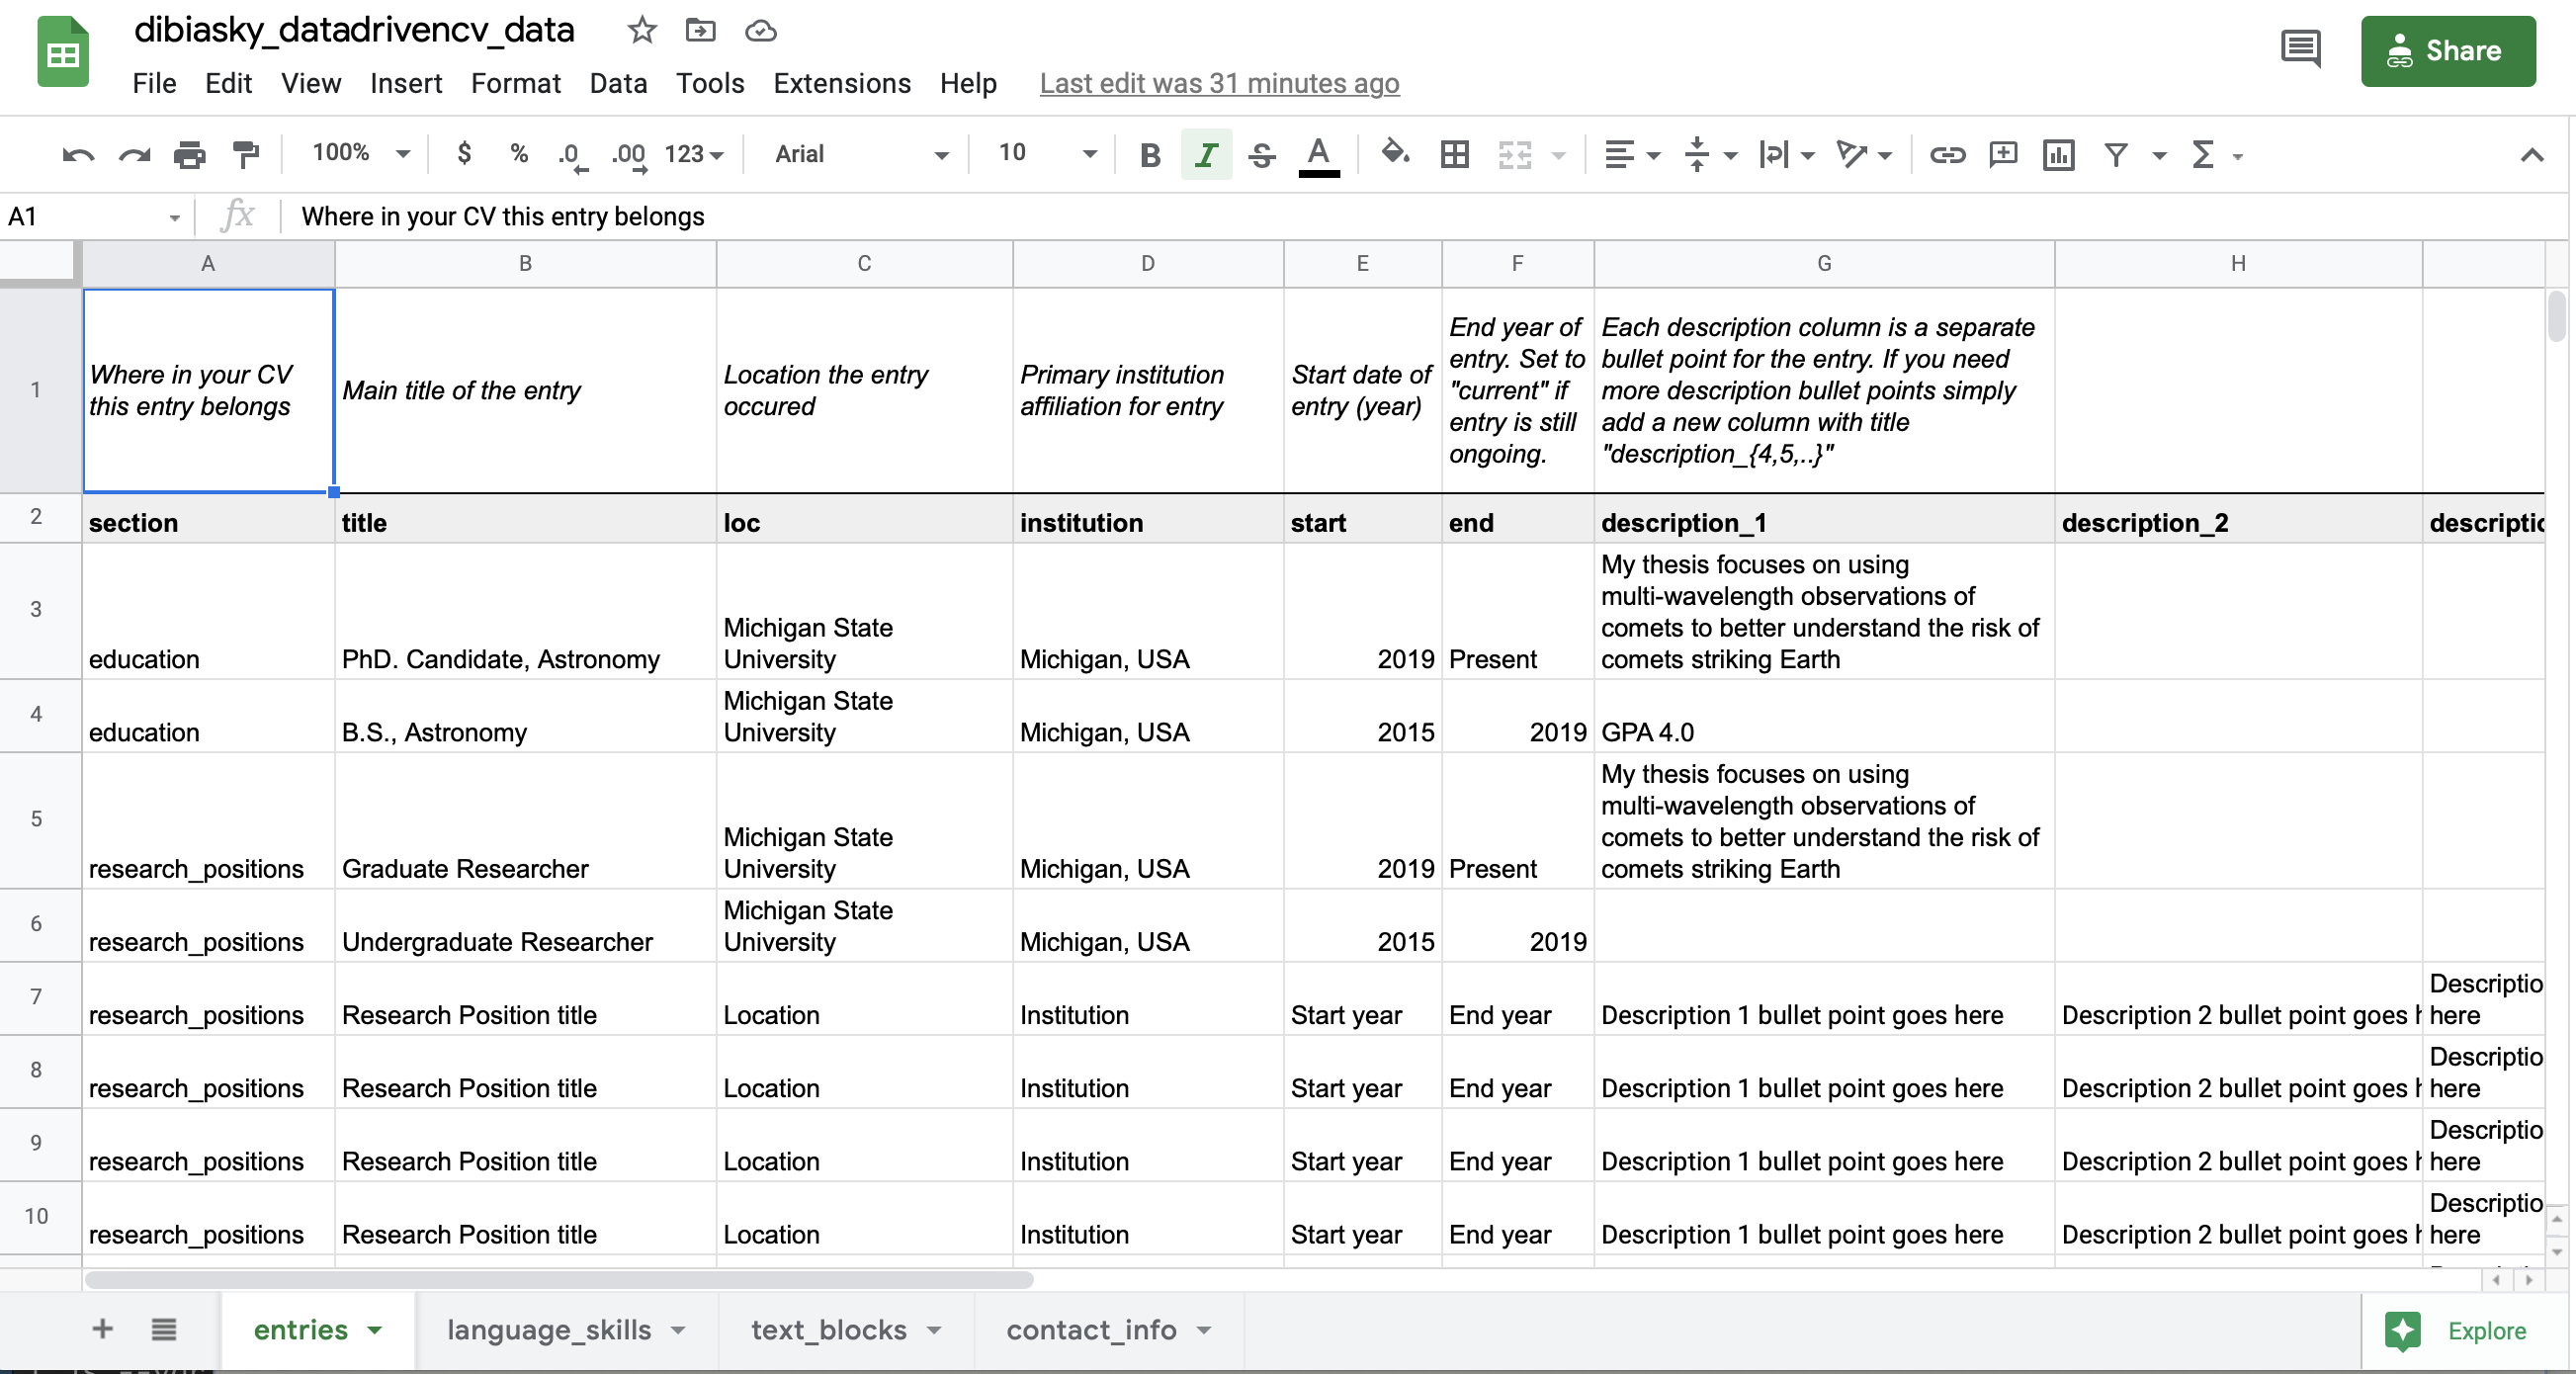
Task: Click the green Share button
Action: [2447, 51]
